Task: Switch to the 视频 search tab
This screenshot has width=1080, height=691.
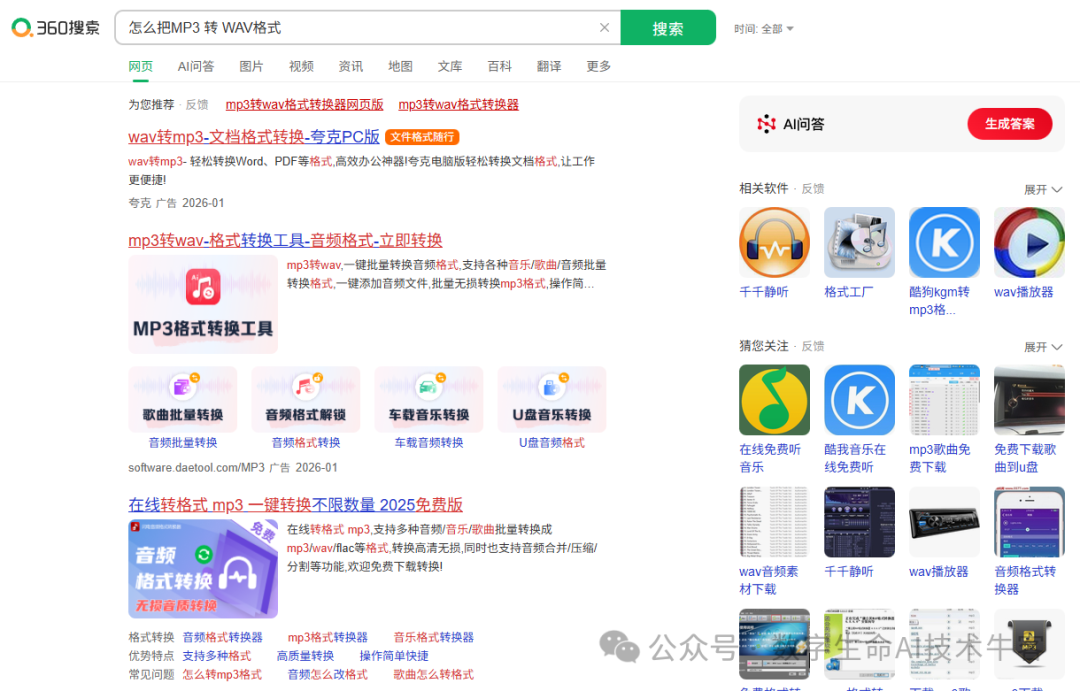Action: 301,66
